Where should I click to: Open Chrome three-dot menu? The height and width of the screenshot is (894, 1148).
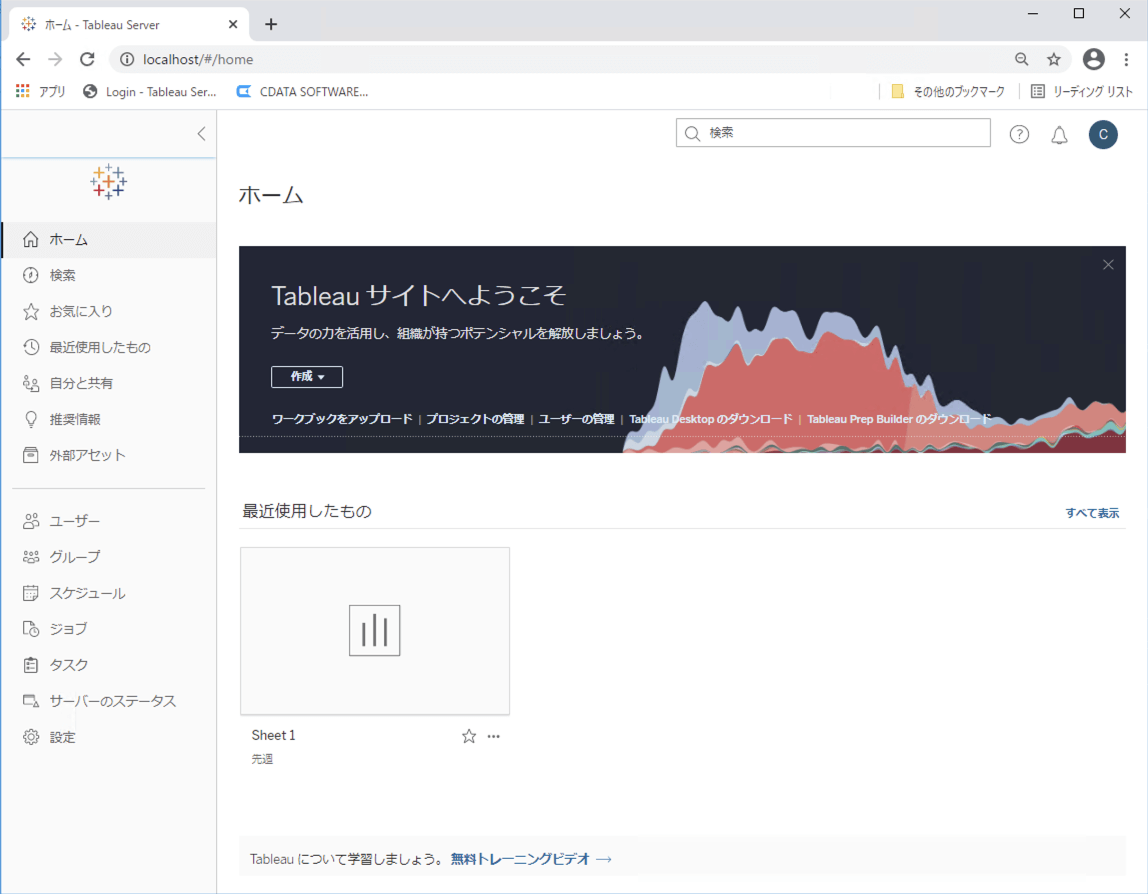click(1126, 59)
